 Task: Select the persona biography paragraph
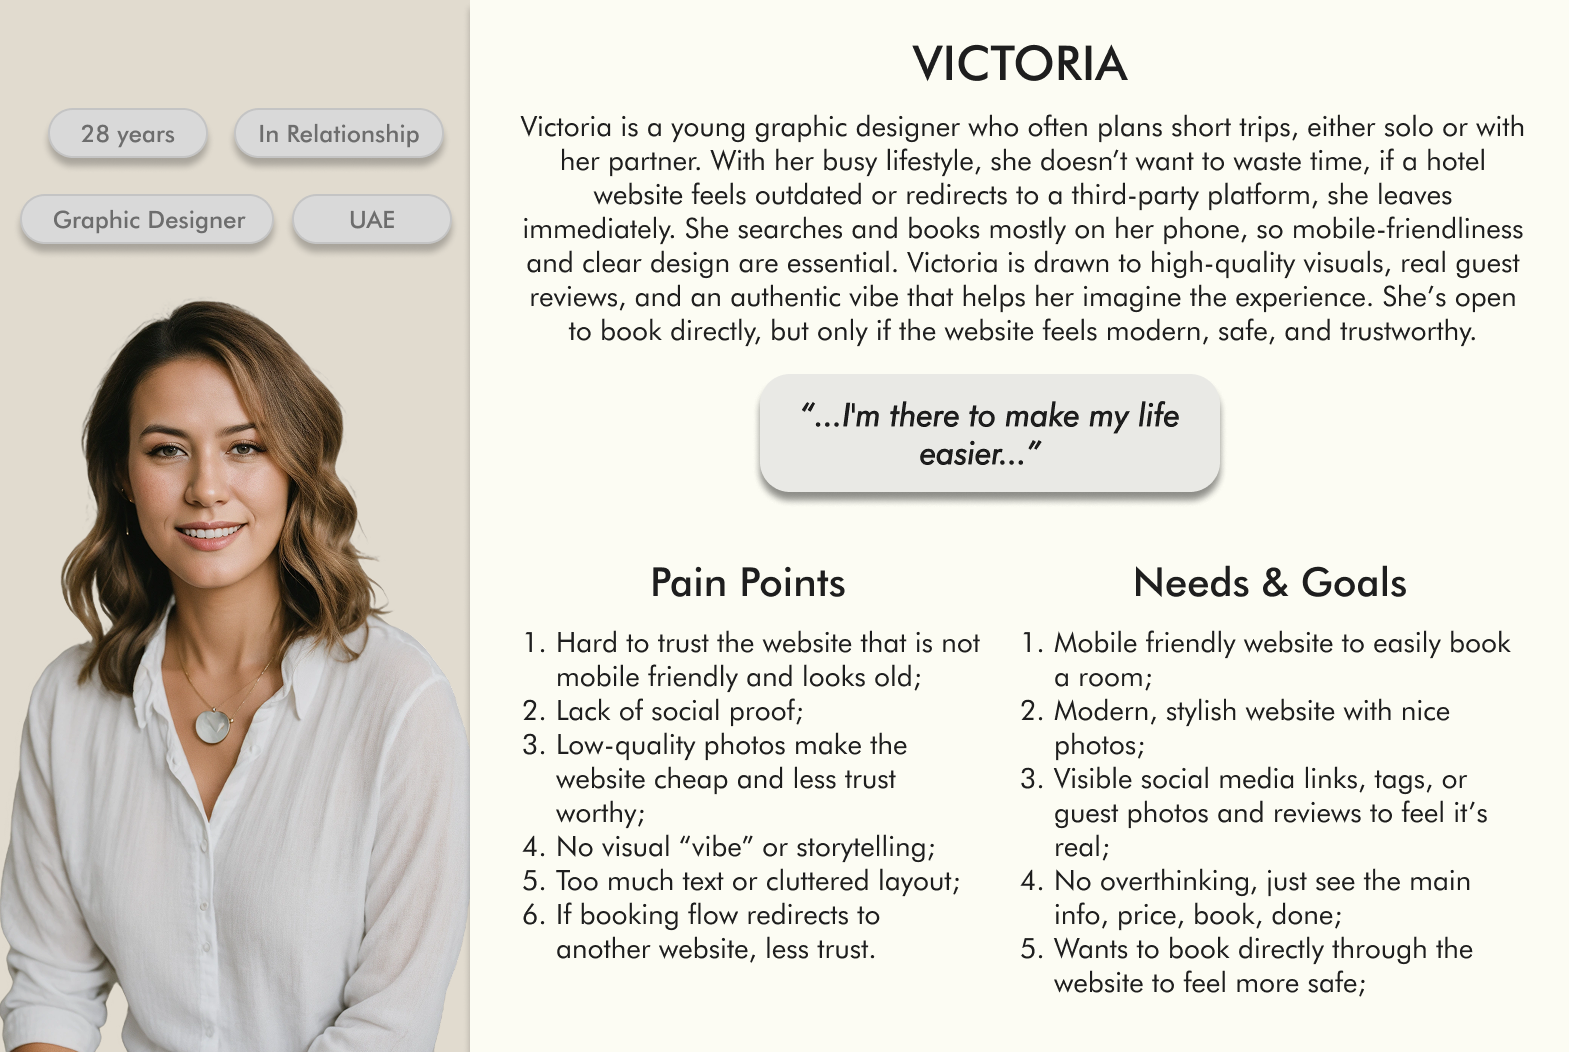point(1022,229)
